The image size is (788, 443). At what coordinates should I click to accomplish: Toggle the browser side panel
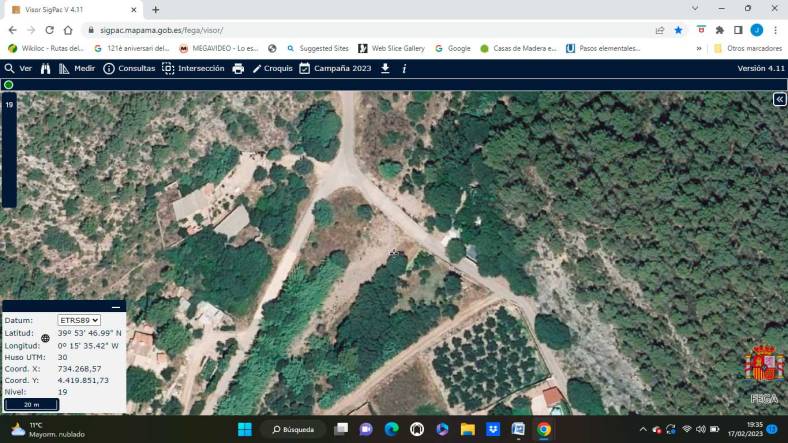point(738,30)
